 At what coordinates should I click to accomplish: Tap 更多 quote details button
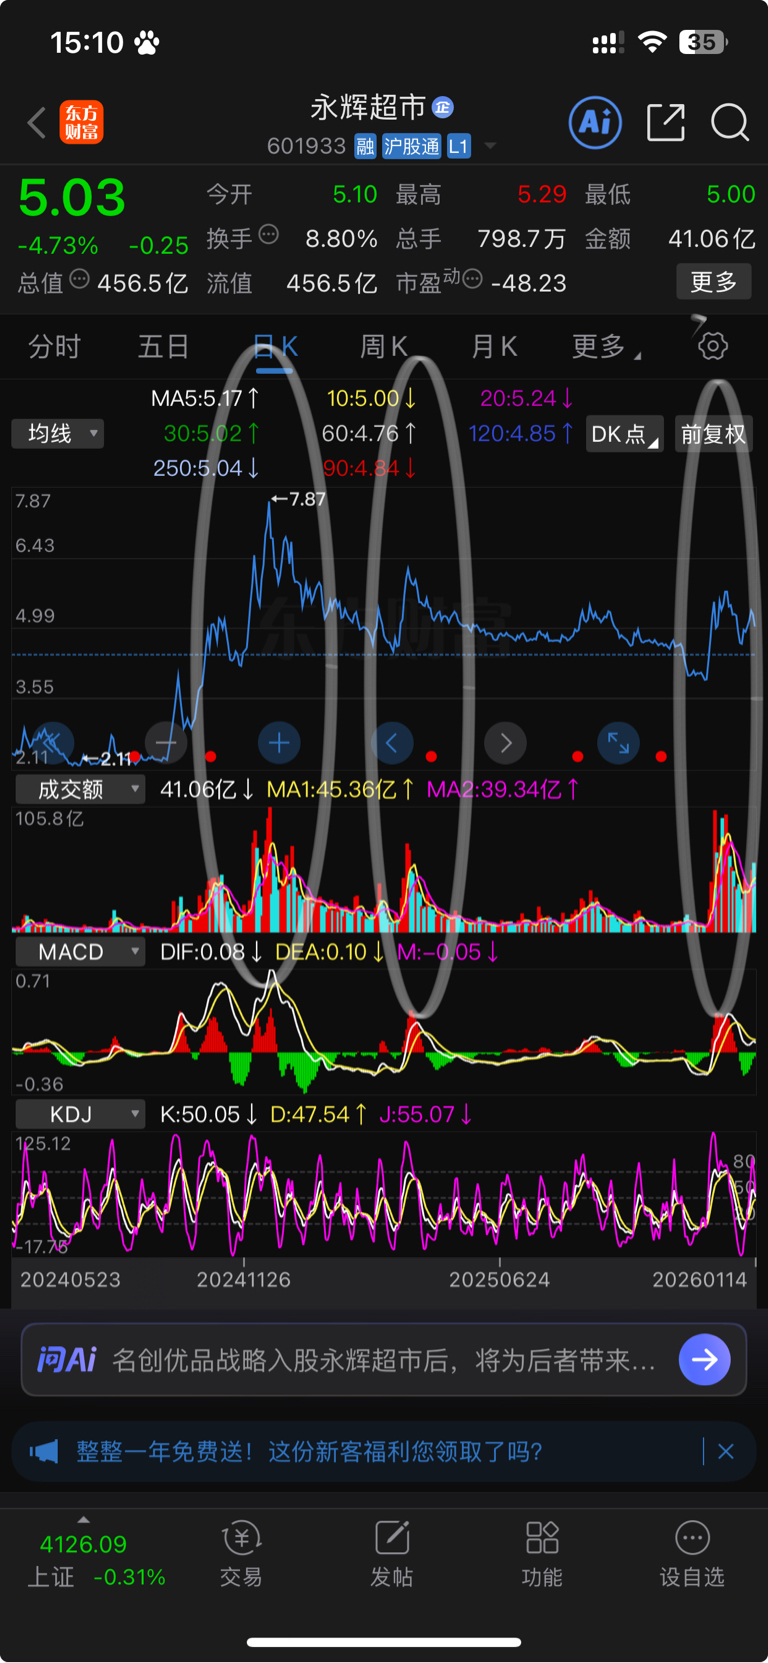point(714,282)
